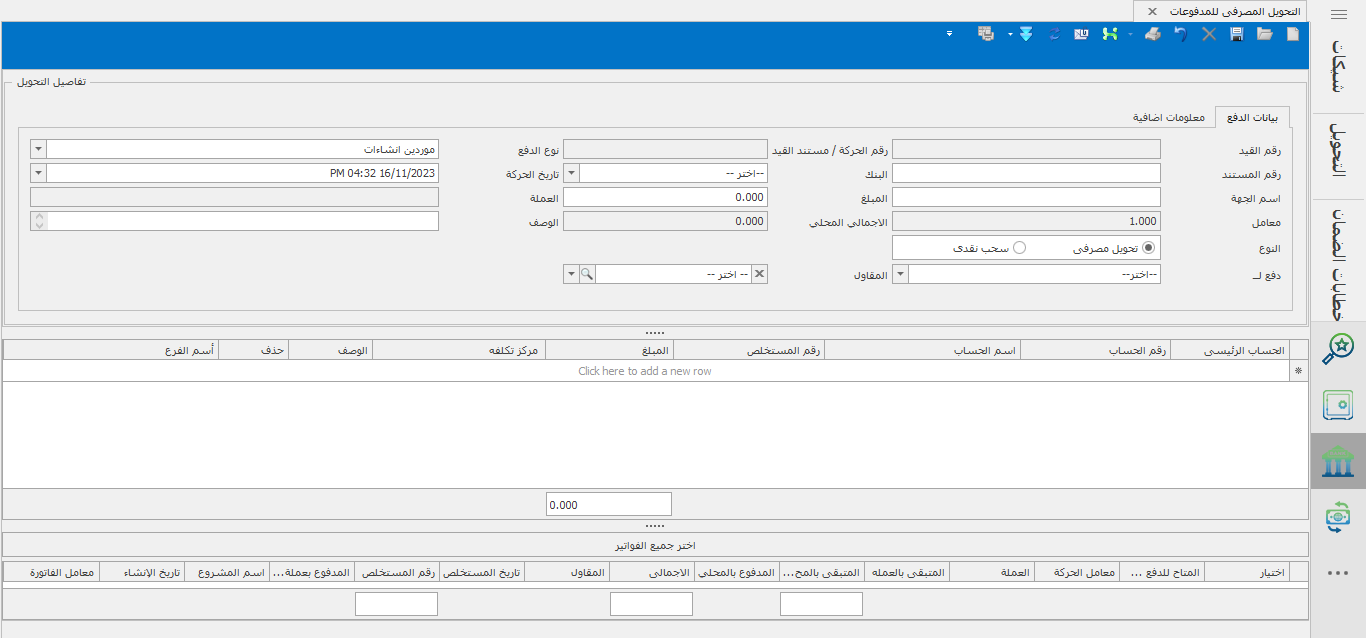Click the Print icon in toolbar
Screen dimensions: 1366x638
1153,34
